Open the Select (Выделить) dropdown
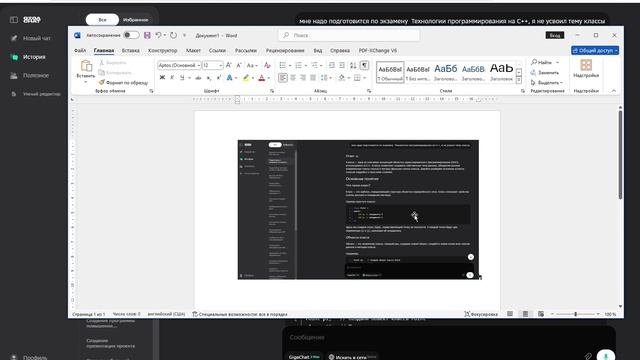640x360 pixels. 547,82
